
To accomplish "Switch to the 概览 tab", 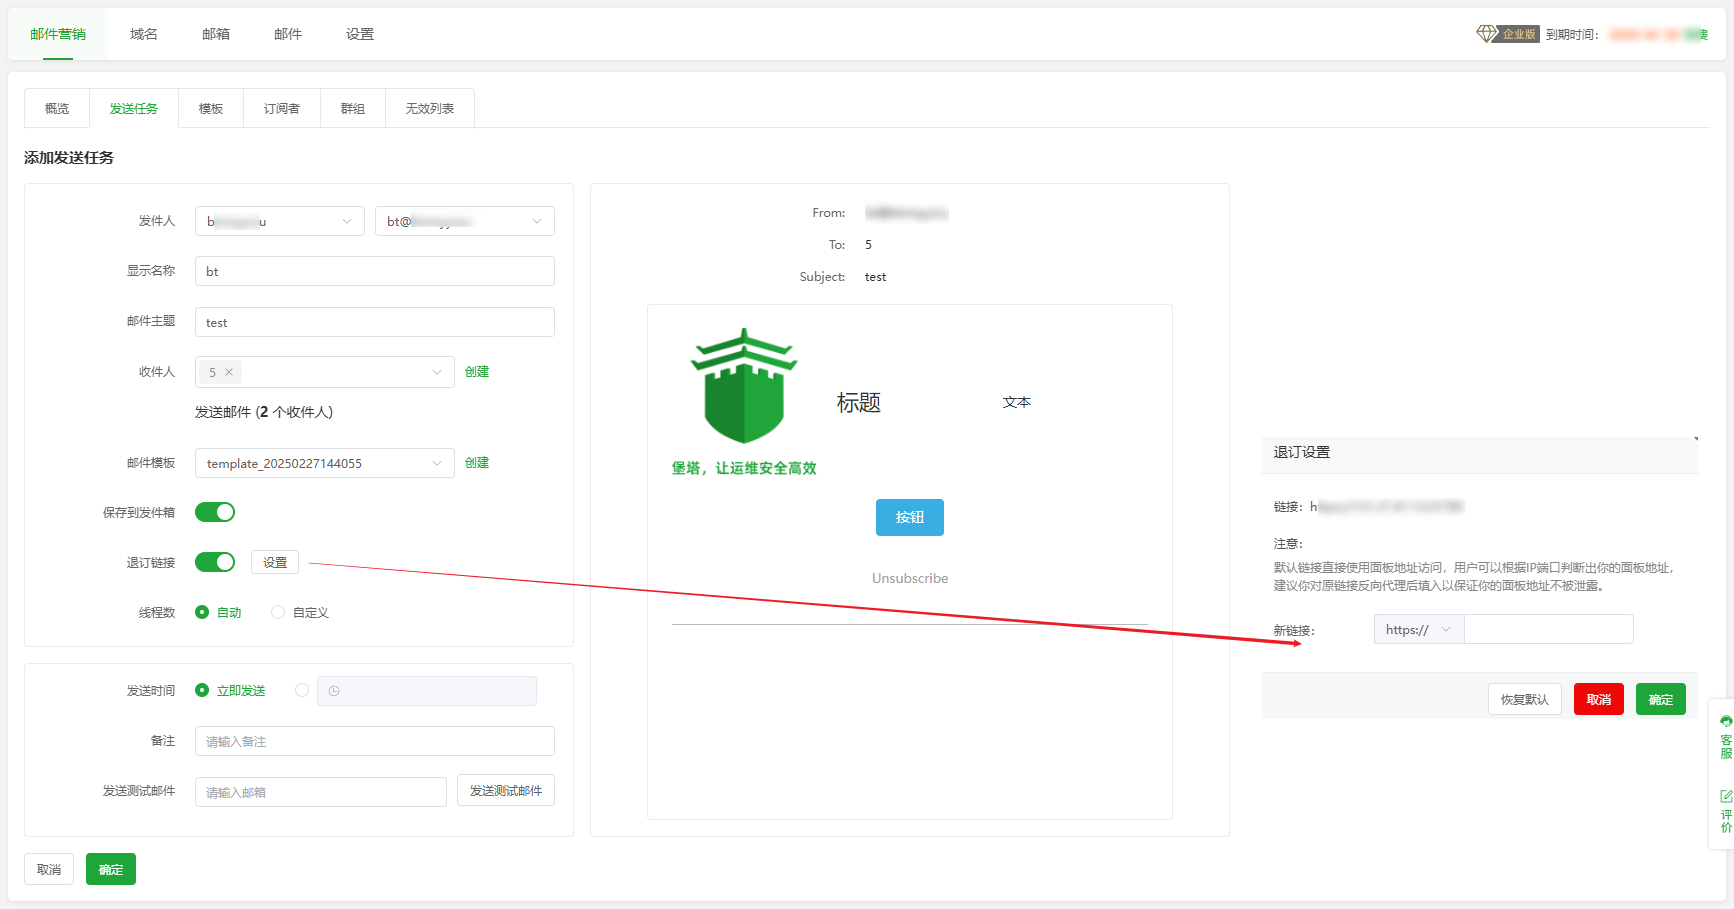I will 57,108.
